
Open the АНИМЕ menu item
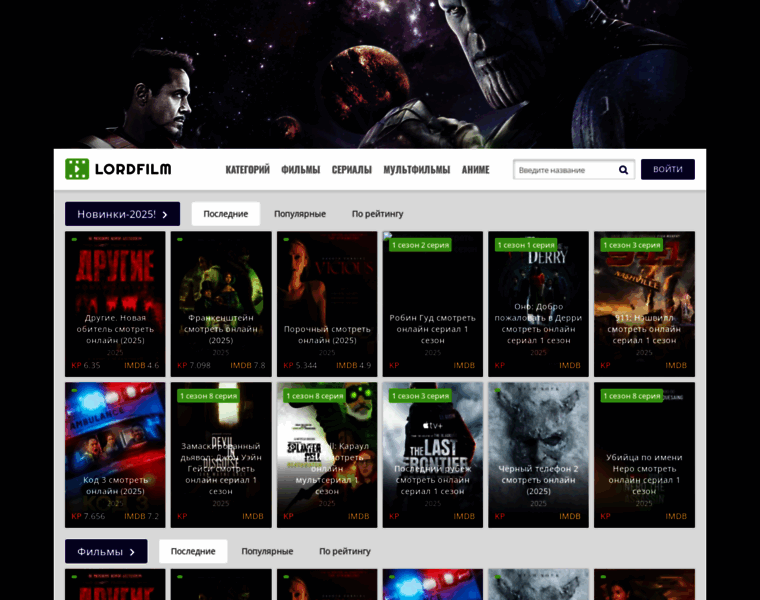(x=475, y=170)
